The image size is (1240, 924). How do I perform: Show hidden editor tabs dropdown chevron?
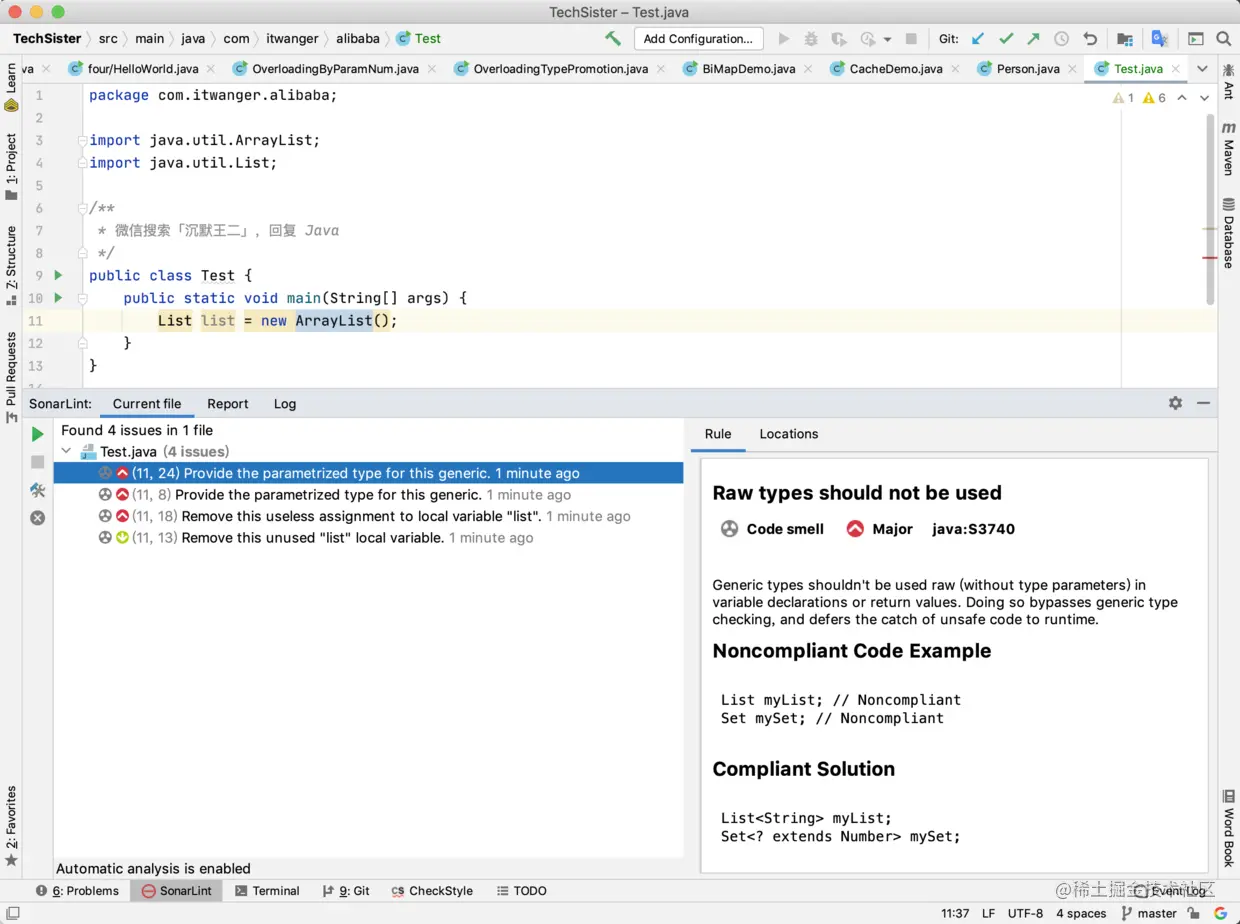(1202, 69)
